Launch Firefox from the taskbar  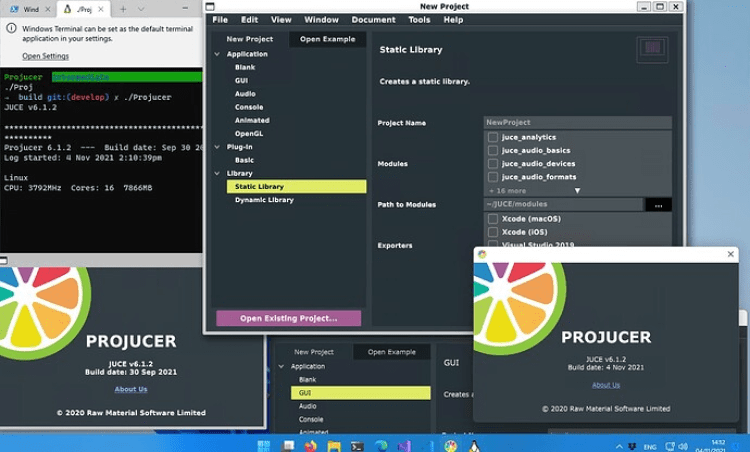point(310,446)
